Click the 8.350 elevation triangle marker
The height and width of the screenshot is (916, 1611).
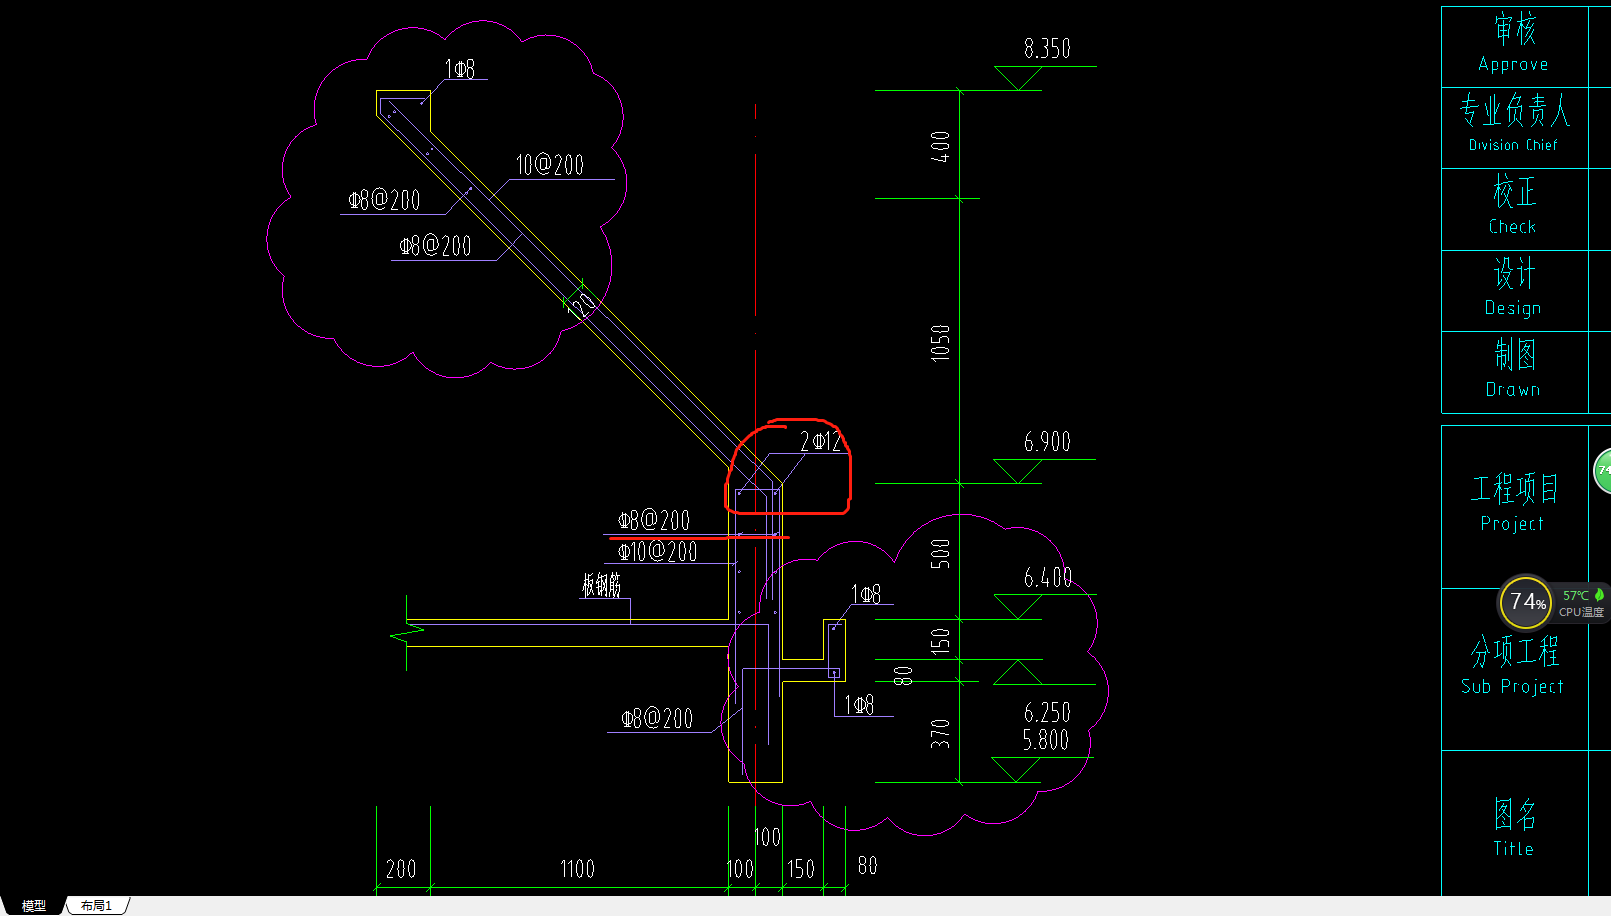click(x=1018, y=78)
